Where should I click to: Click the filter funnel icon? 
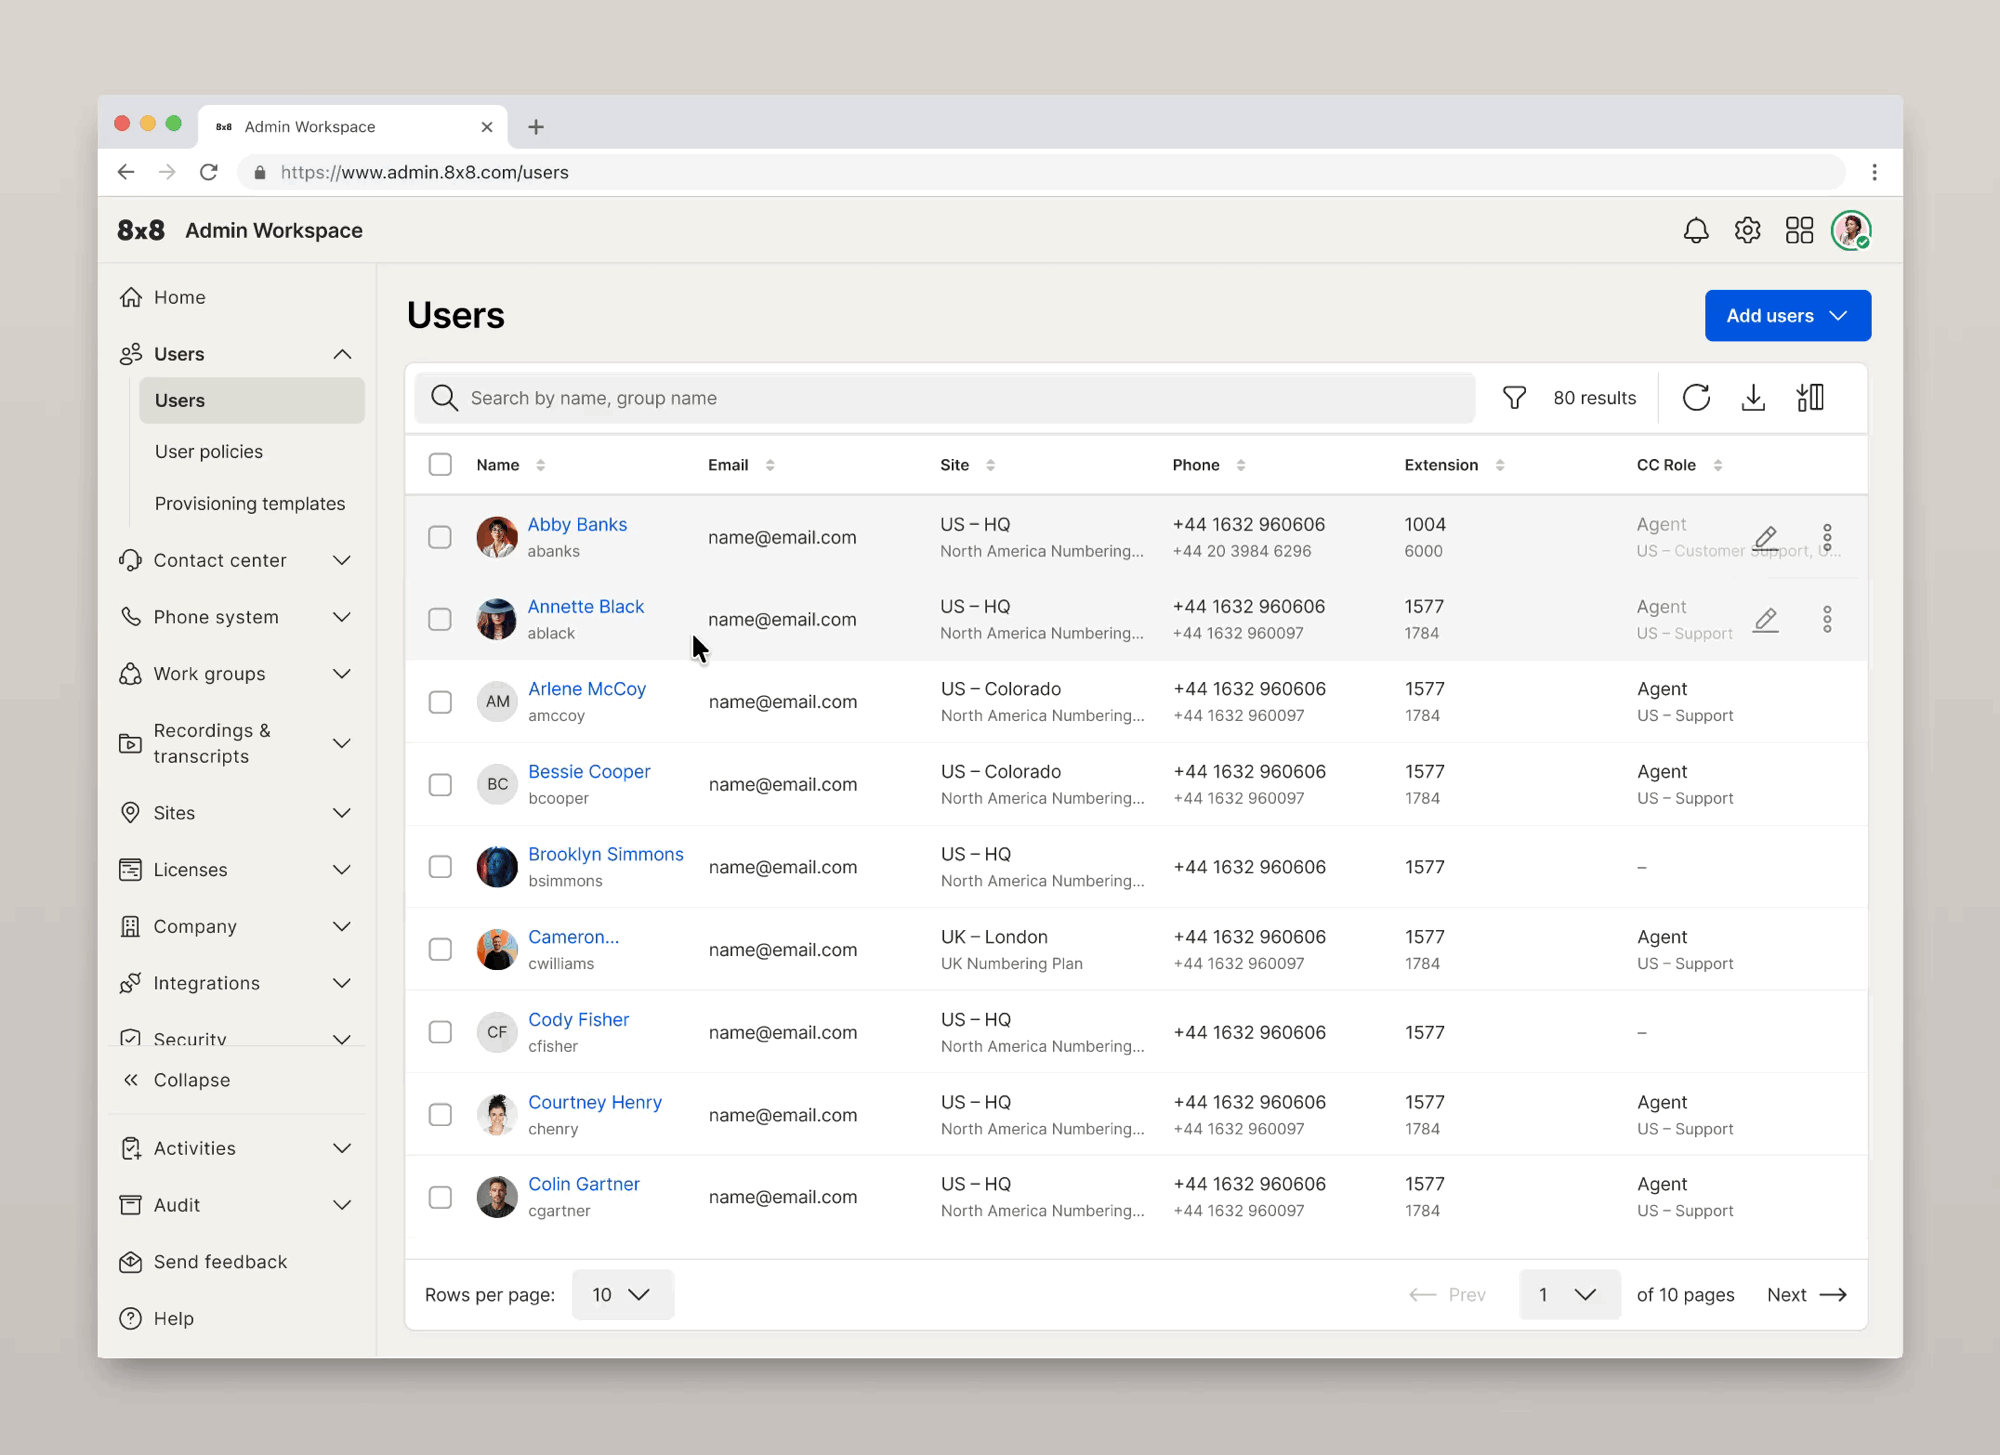click(1514, 398)
